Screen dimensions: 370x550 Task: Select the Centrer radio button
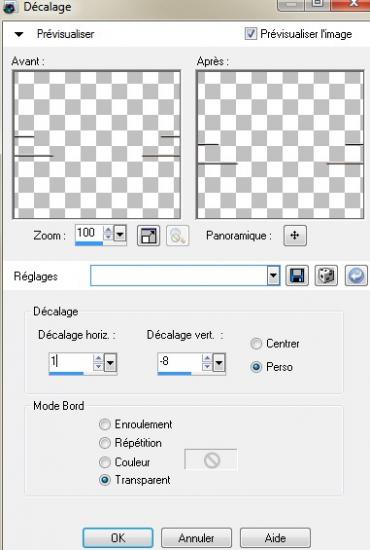[256, 344]
